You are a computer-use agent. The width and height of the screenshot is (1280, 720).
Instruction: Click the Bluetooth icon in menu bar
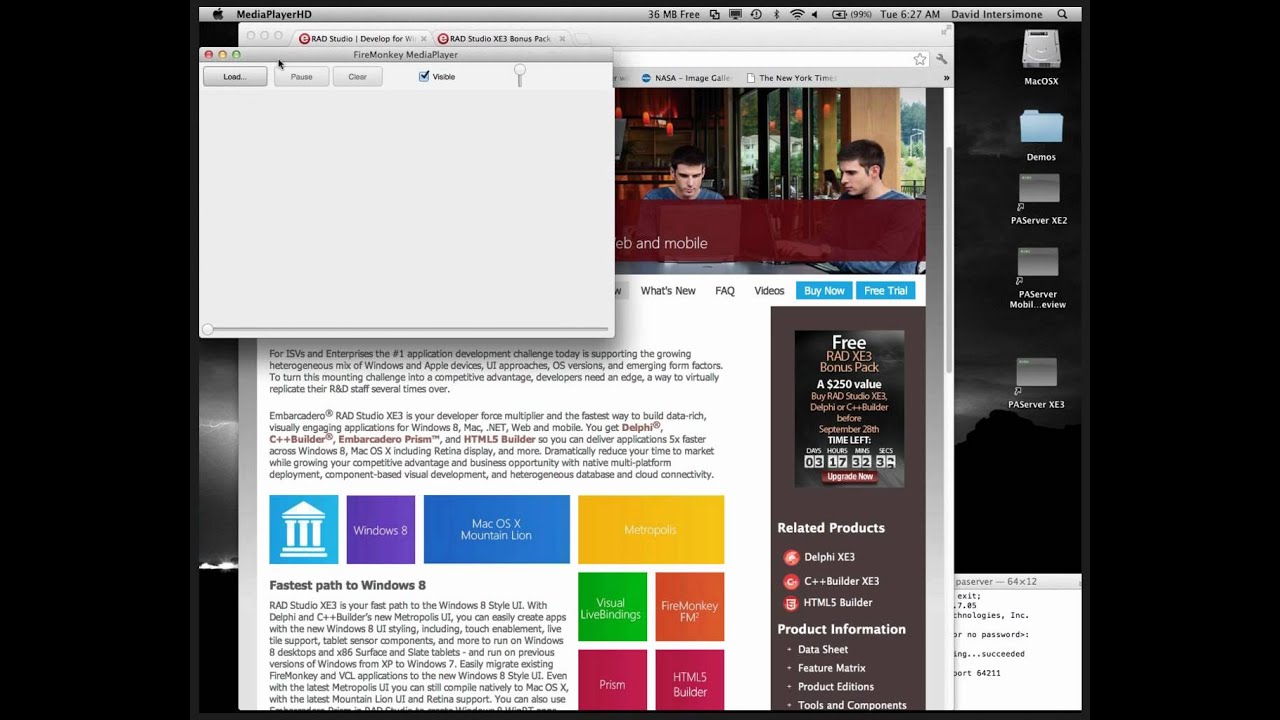click(x=777, y=14)
